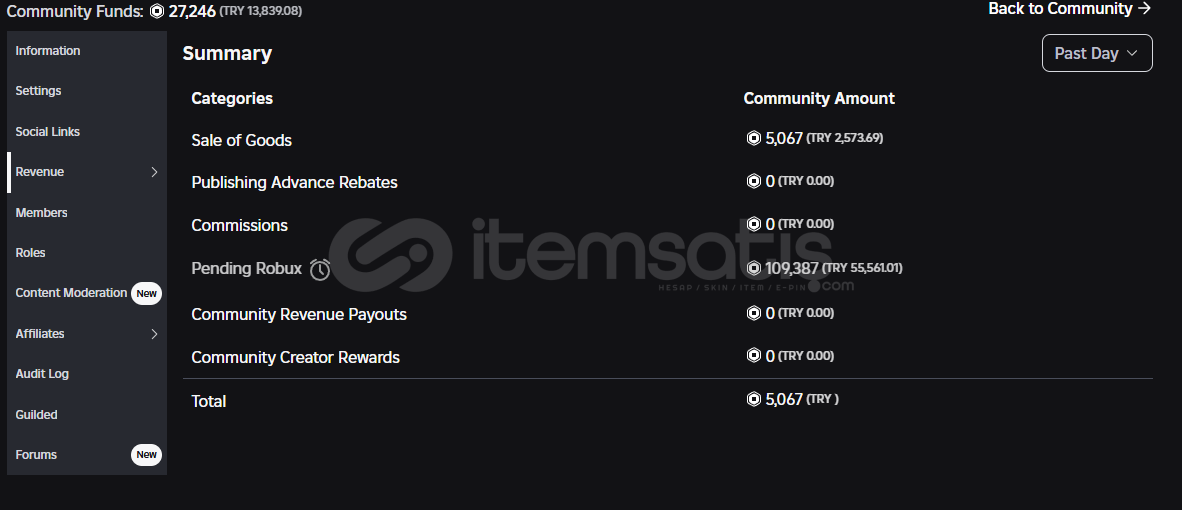
Task: Open the Information sidebar section
Action: [x=48, y=51]
